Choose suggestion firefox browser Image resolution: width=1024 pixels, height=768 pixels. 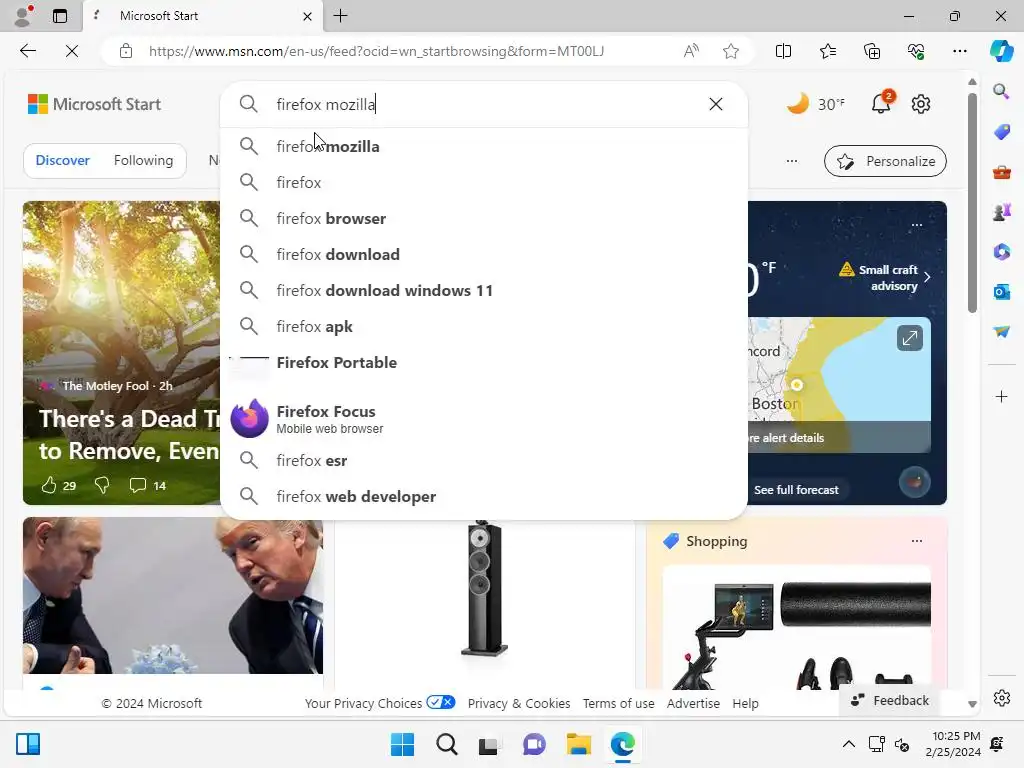click(484, 218)
